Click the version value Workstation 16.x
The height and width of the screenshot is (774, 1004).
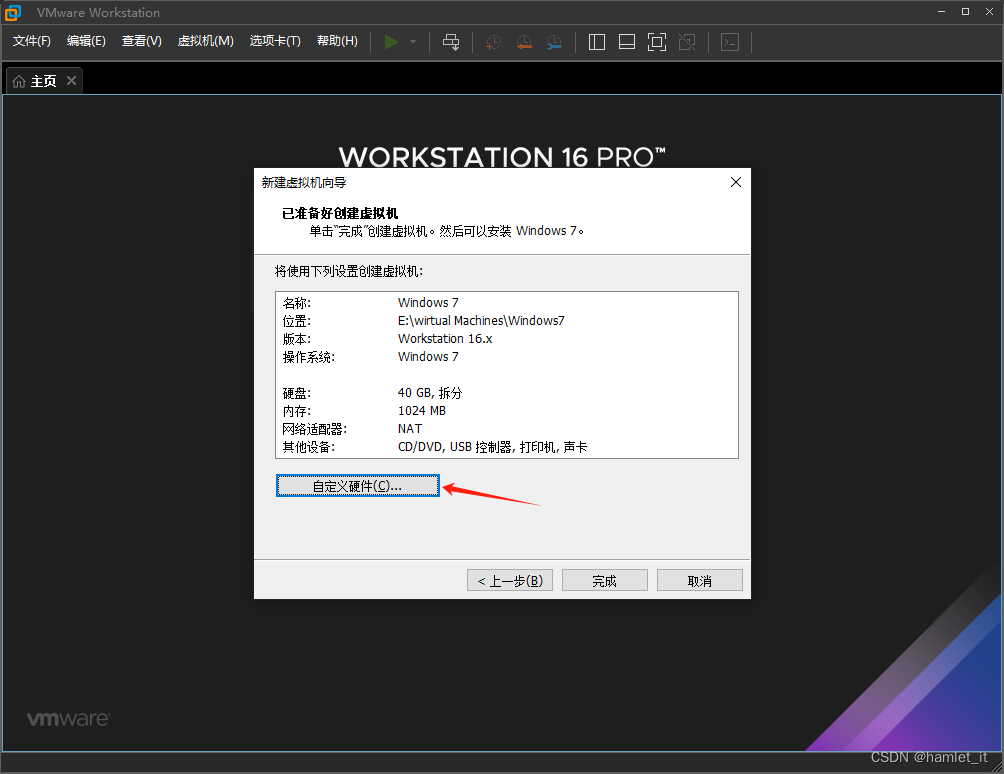coord(445,339)
